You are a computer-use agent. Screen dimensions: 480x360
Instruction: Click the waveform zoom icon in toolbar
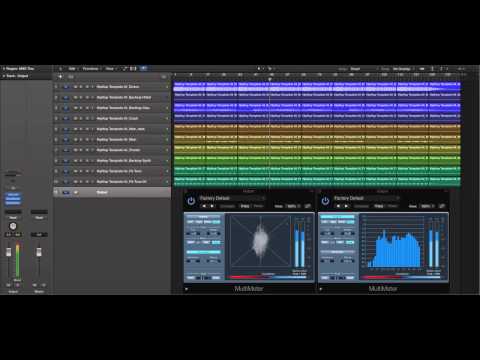[422, 69]
